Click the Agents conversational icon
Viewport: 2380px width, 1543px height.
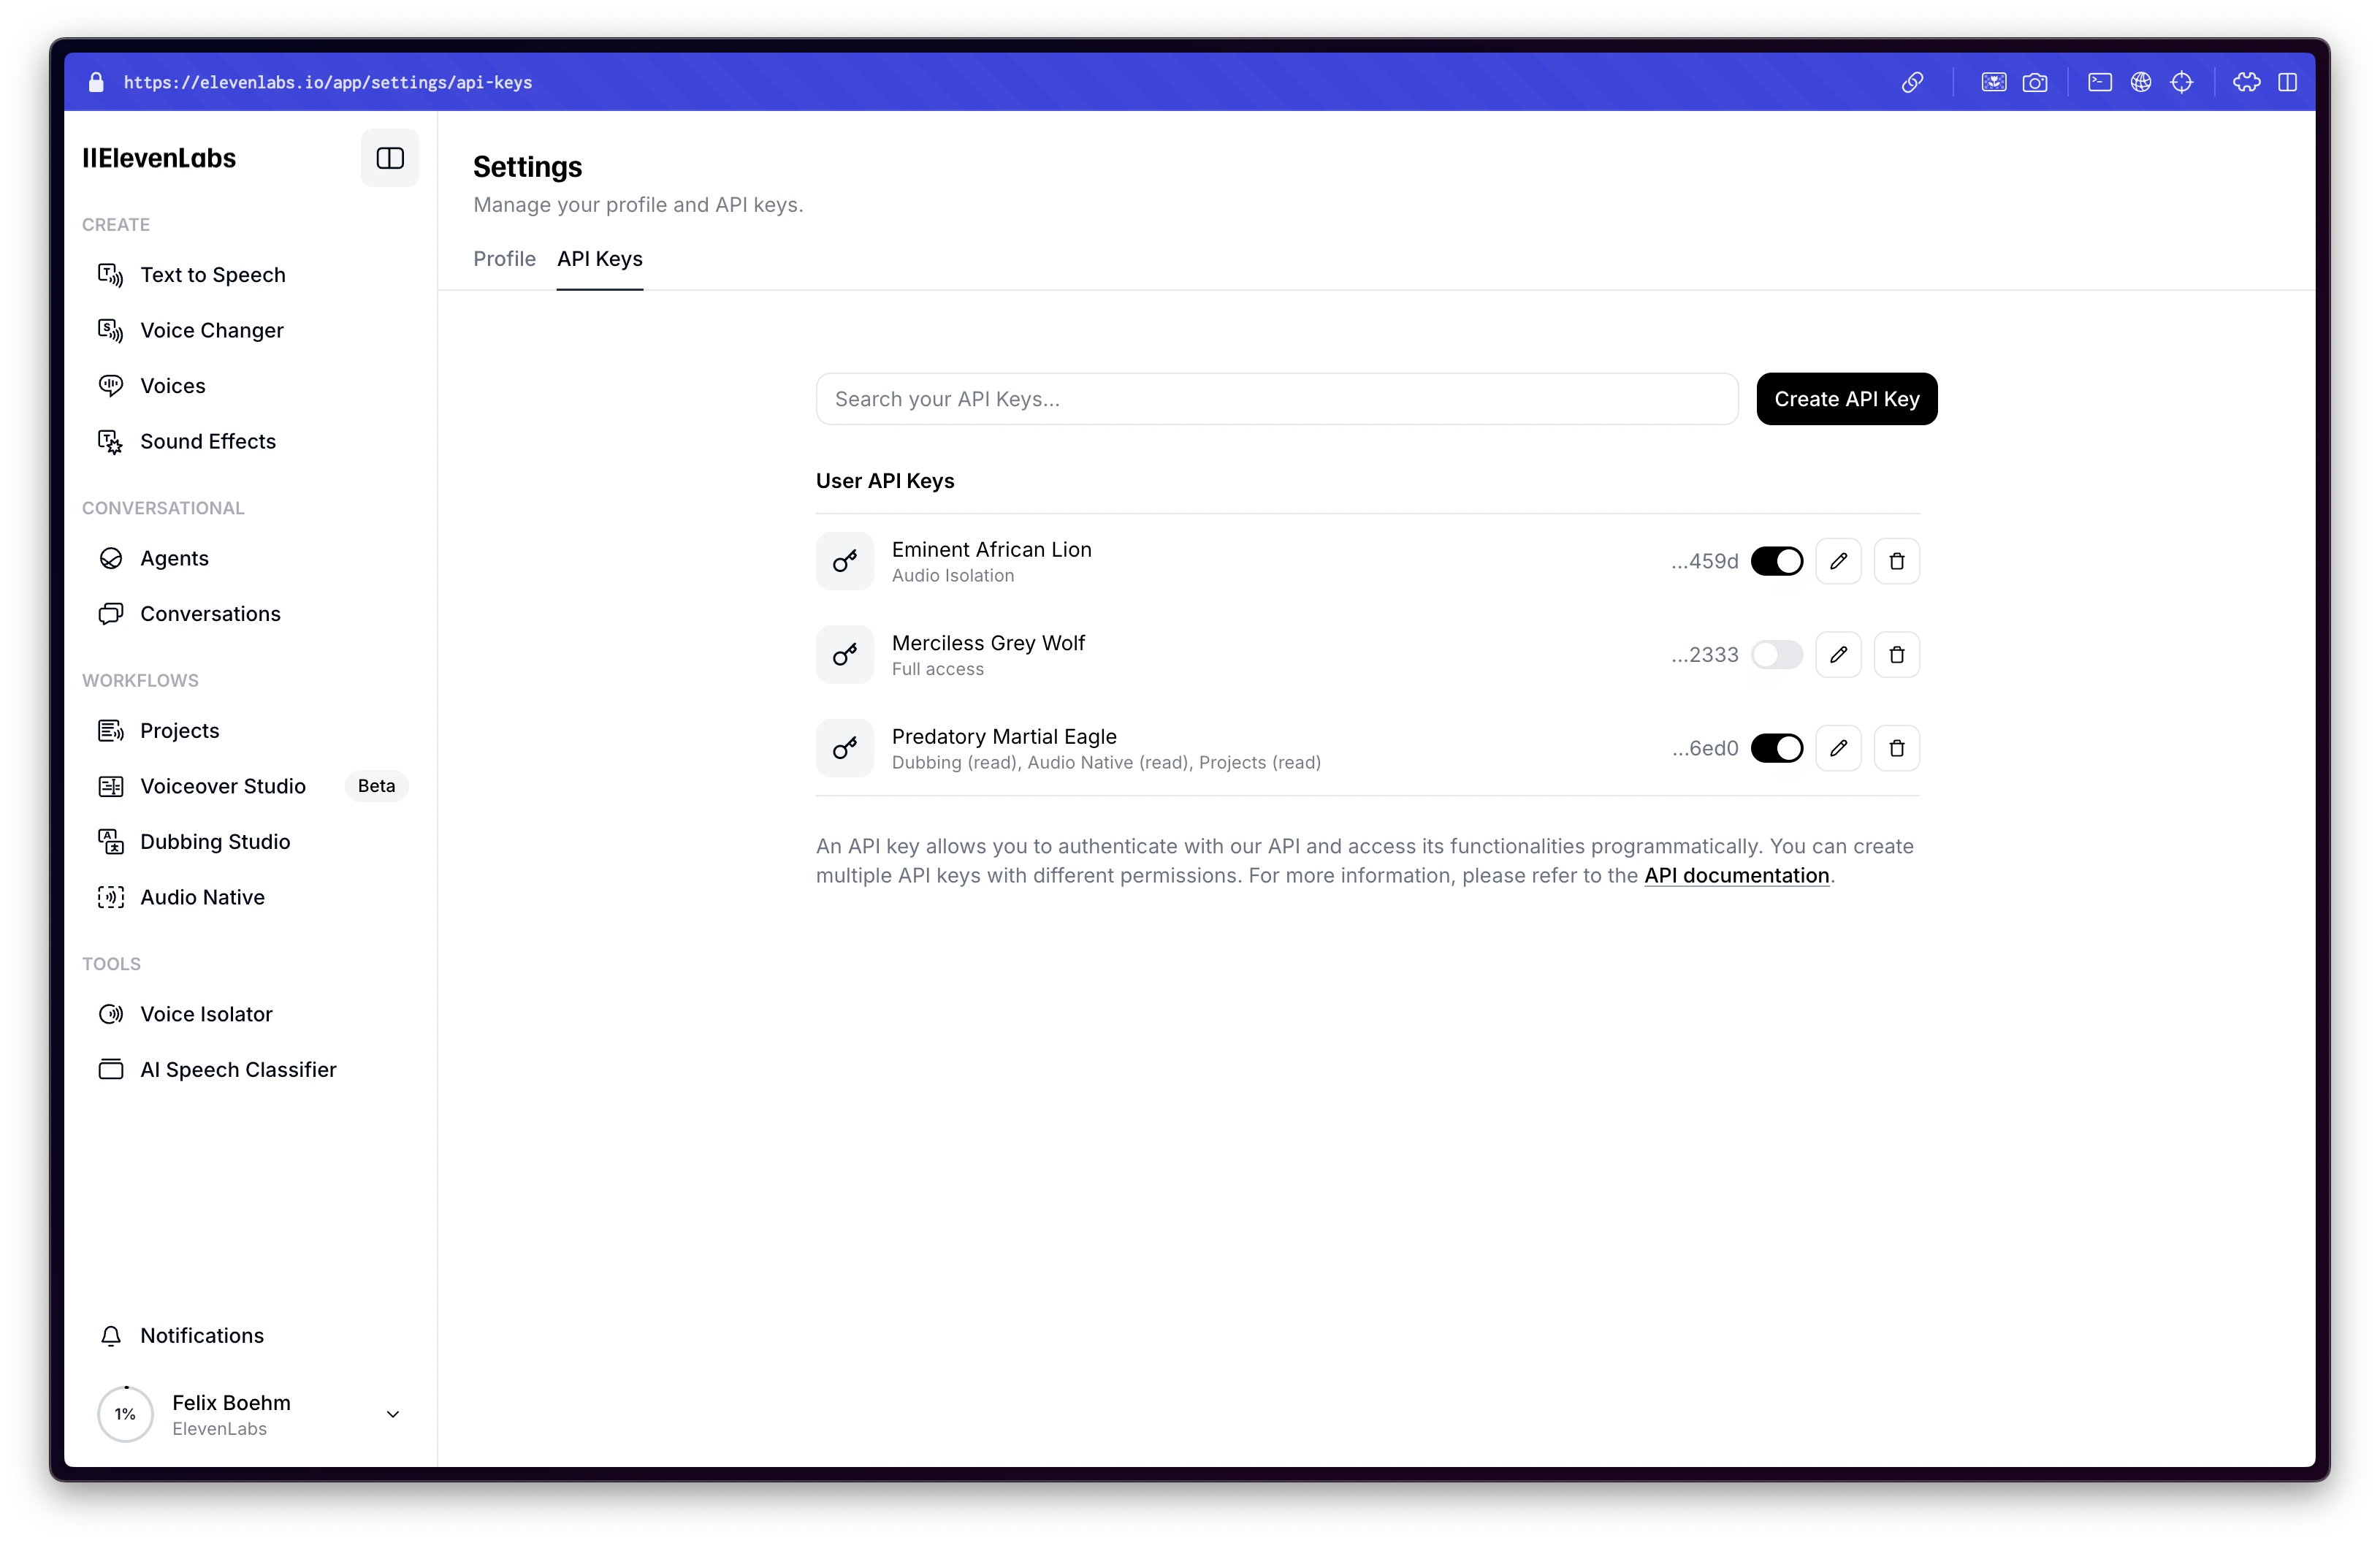point(111,557)
